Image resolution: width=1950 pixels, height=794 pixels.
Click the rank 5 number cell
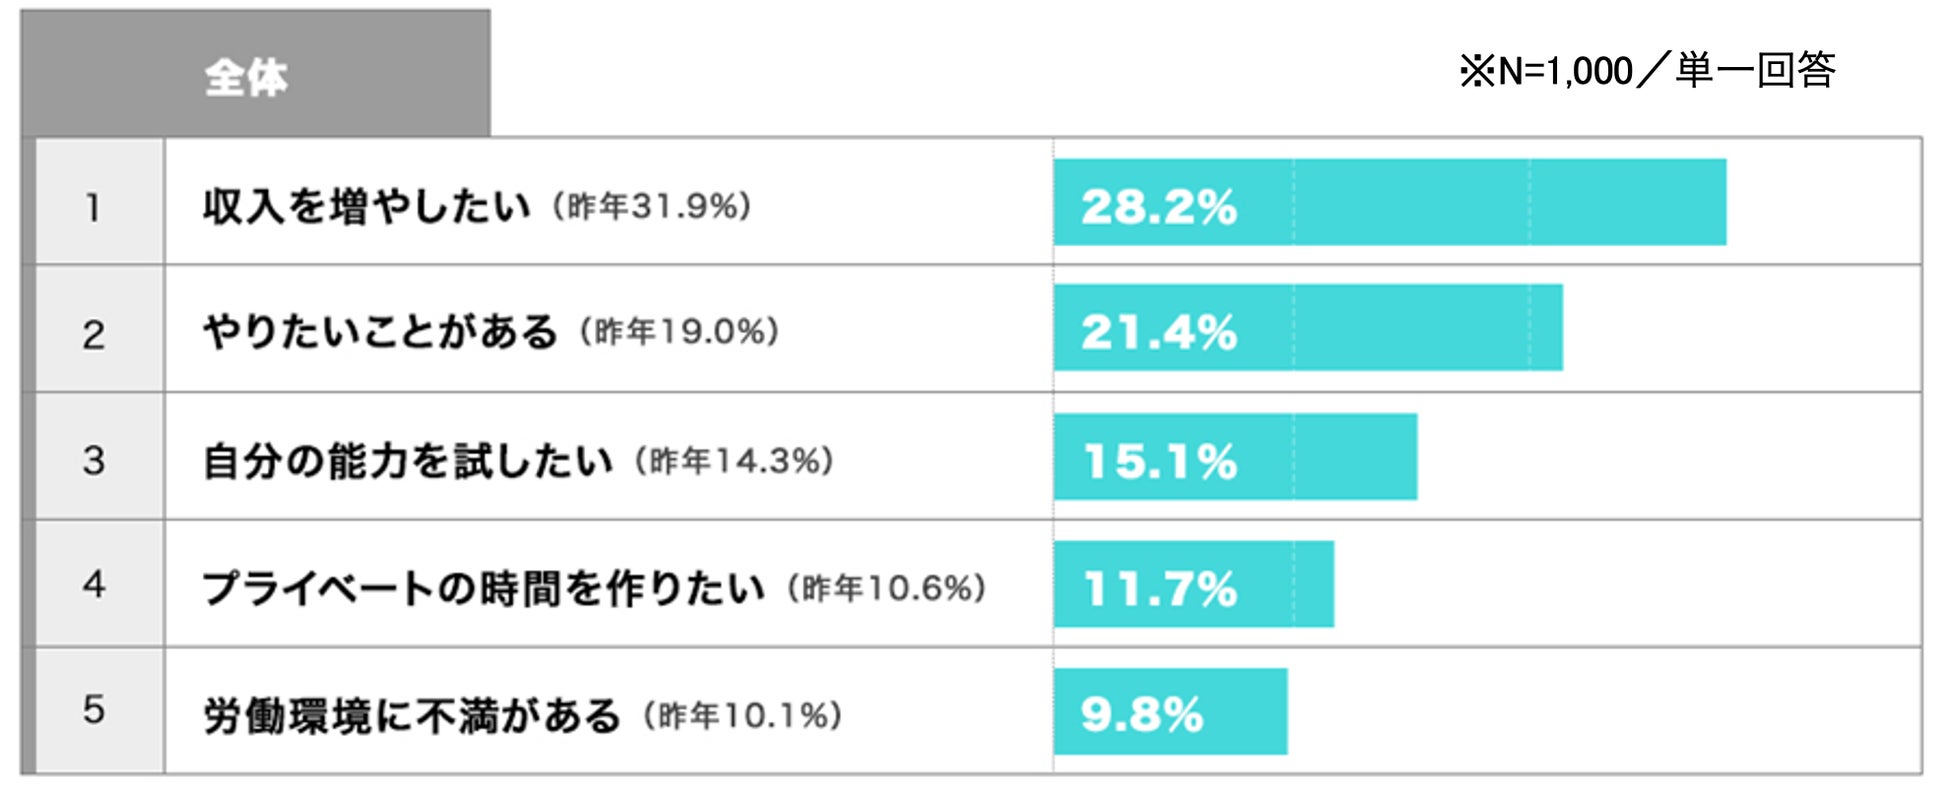94,710
